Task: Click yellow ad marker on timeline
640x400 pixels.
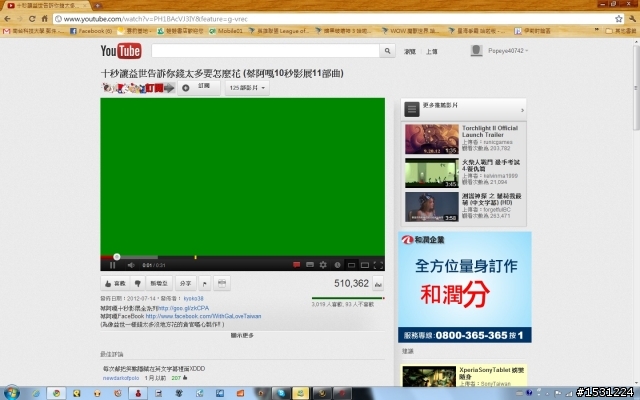Action: click(x=196, y=257)
